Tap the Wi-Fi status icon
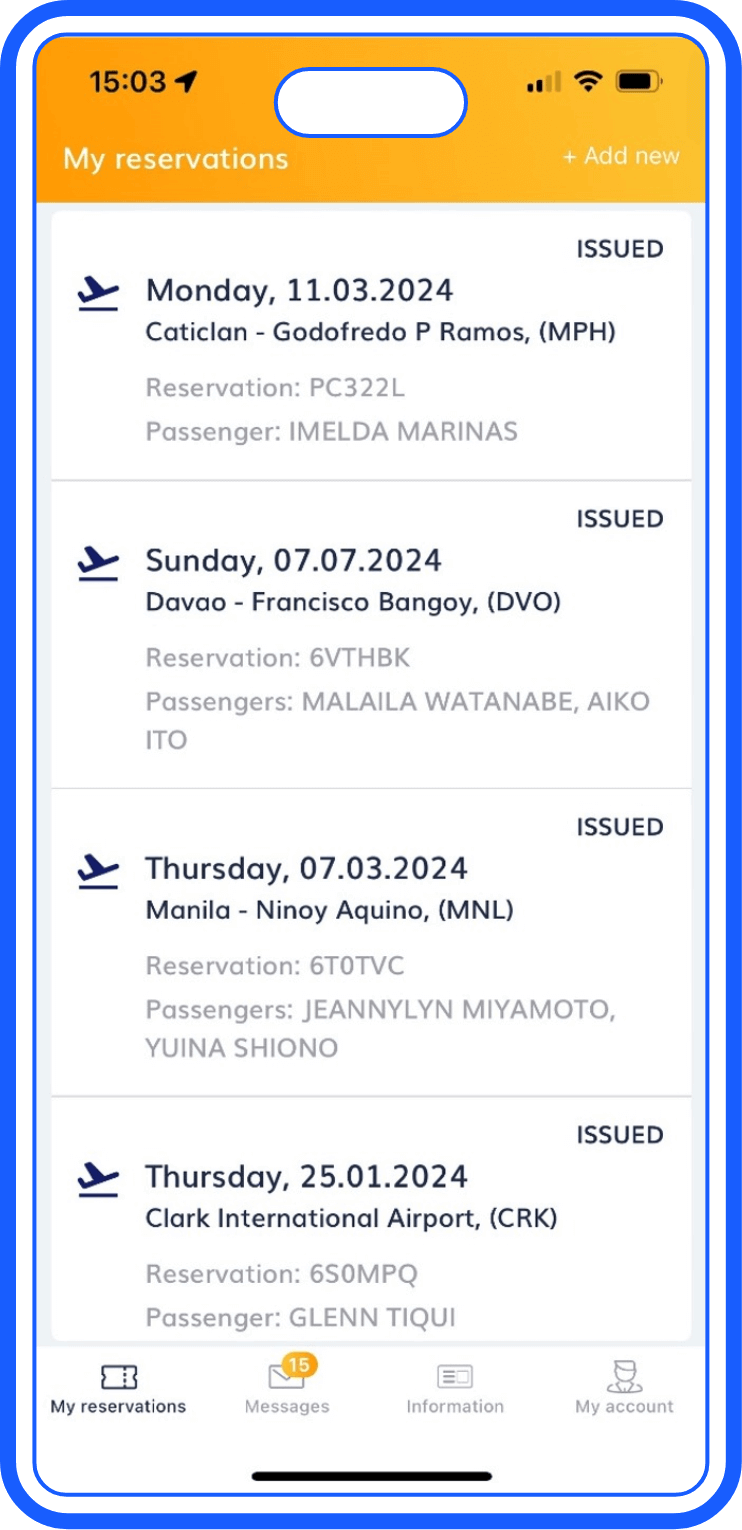This screenshot has width=742, height=1530. (589, 82)
